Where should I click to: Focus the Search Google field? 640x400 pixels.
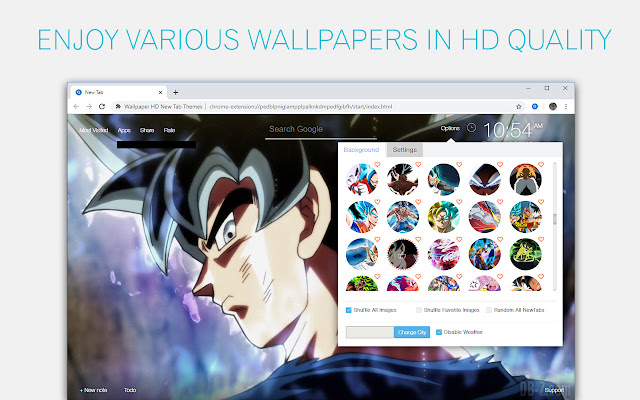(x=320, y=129)
